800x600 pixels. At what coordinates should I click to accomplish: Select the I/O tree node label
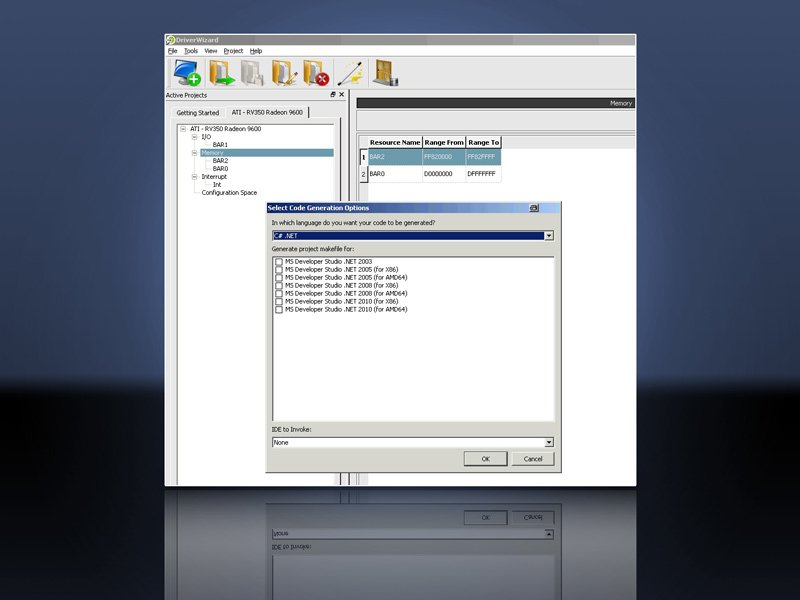pyautogui.click(x=206, y=137)
